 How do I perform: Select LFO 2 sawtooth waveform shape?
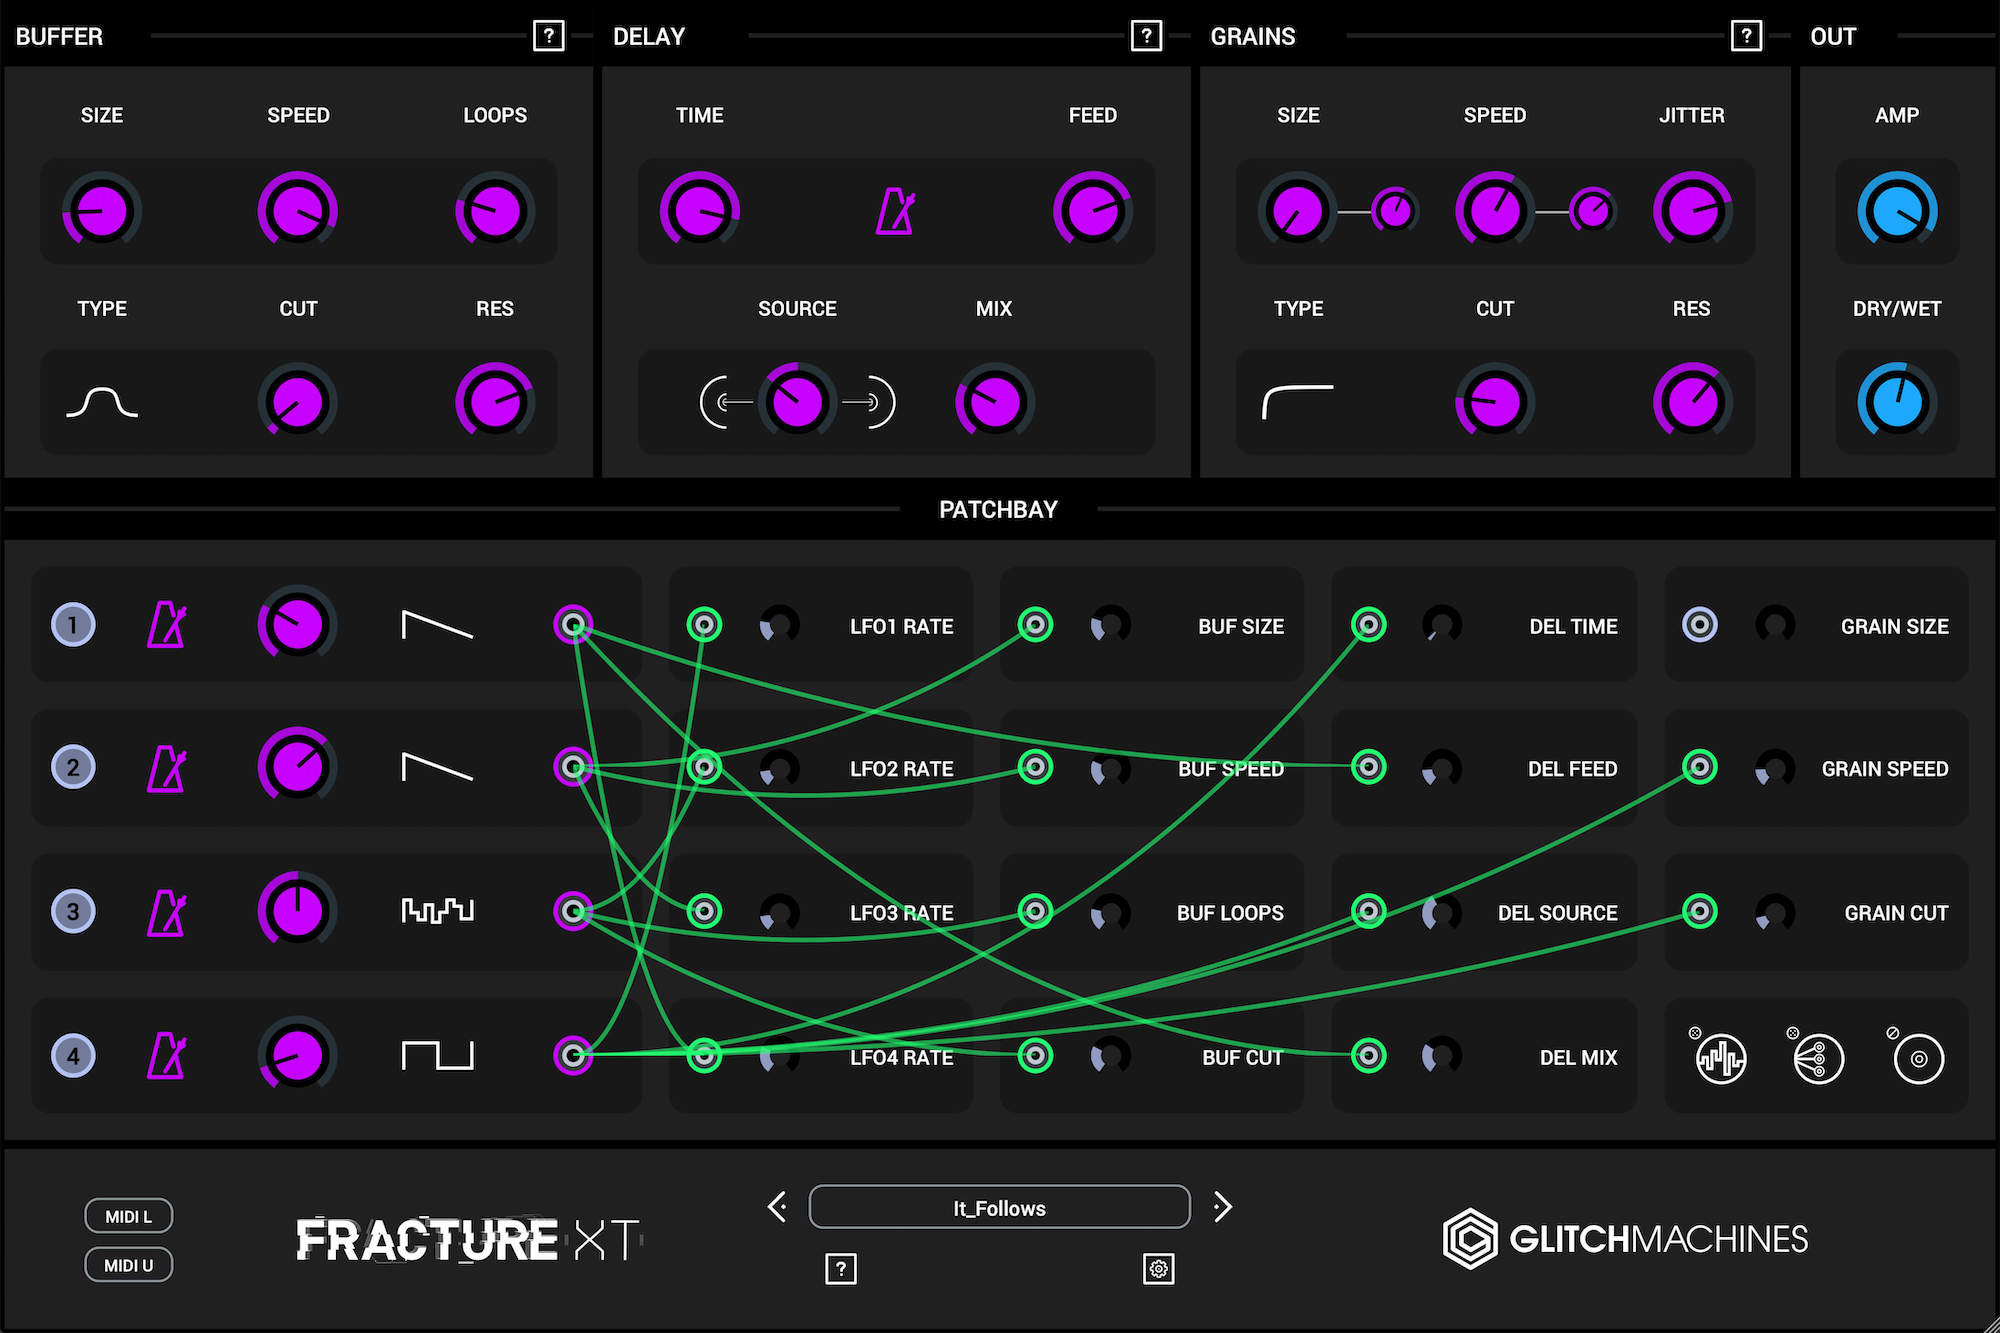click(x=437, y=767)
